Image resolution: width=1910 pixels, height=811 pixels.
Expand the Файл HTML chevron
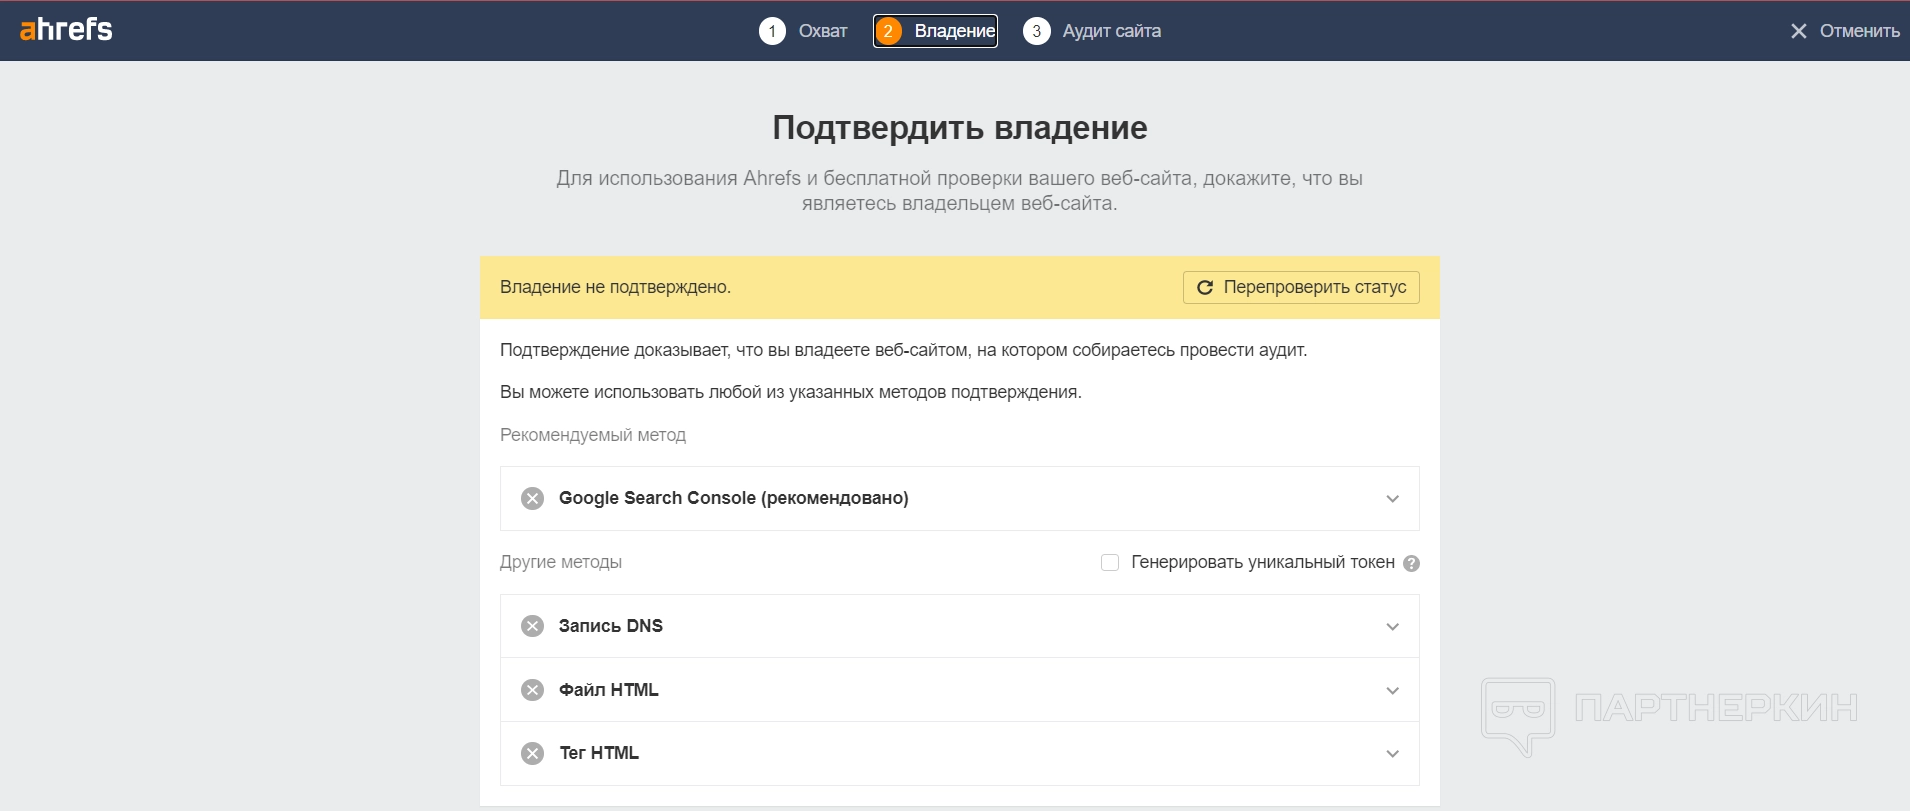pyautogui.click(x=1392, y=691)
